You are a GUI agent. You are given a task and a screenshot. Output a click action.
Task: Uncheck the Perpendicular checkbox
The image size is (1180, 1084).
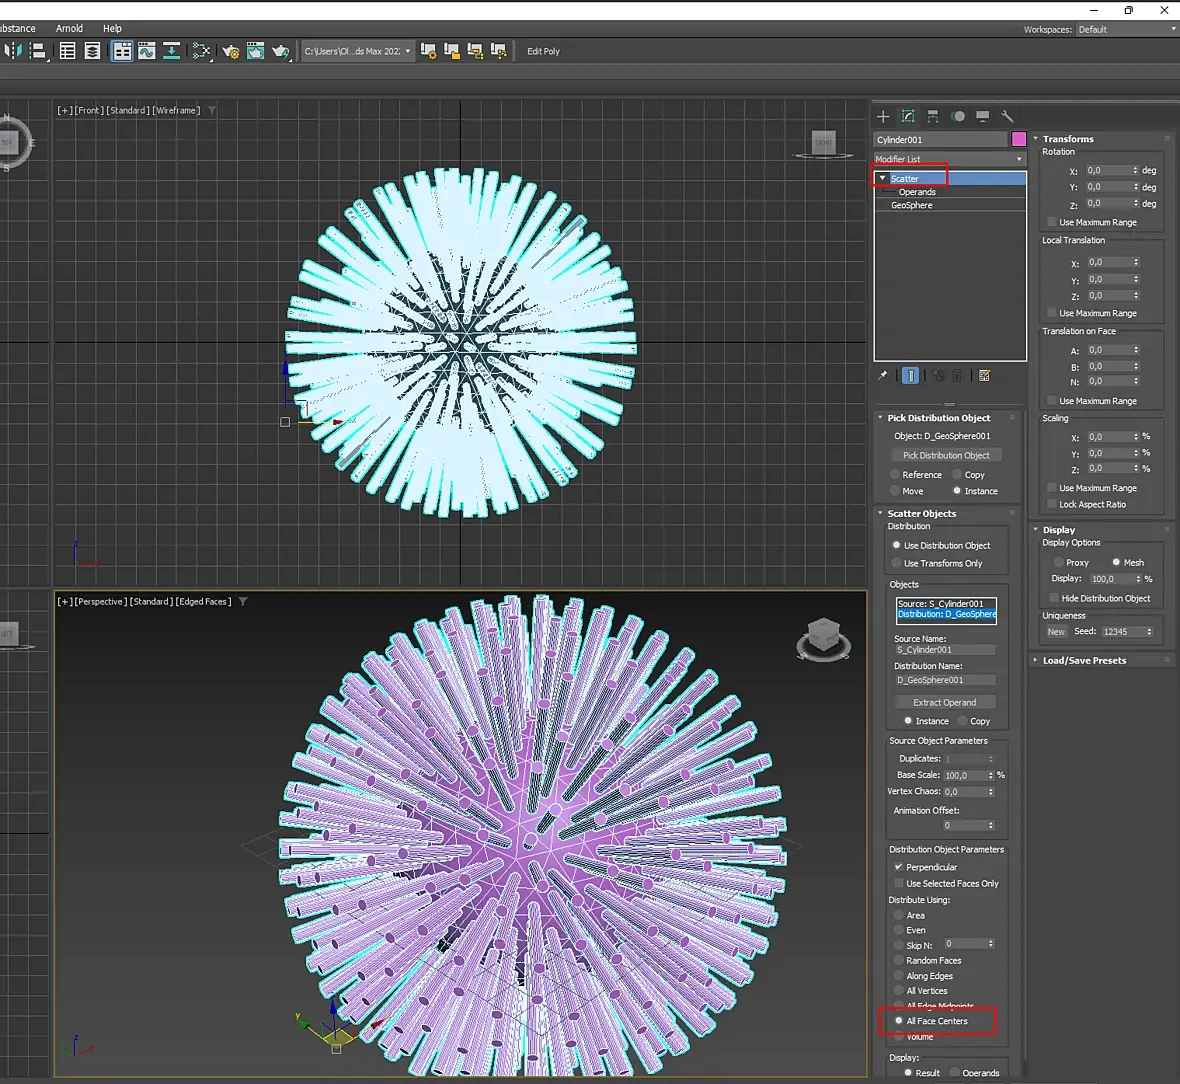point(899,866)
